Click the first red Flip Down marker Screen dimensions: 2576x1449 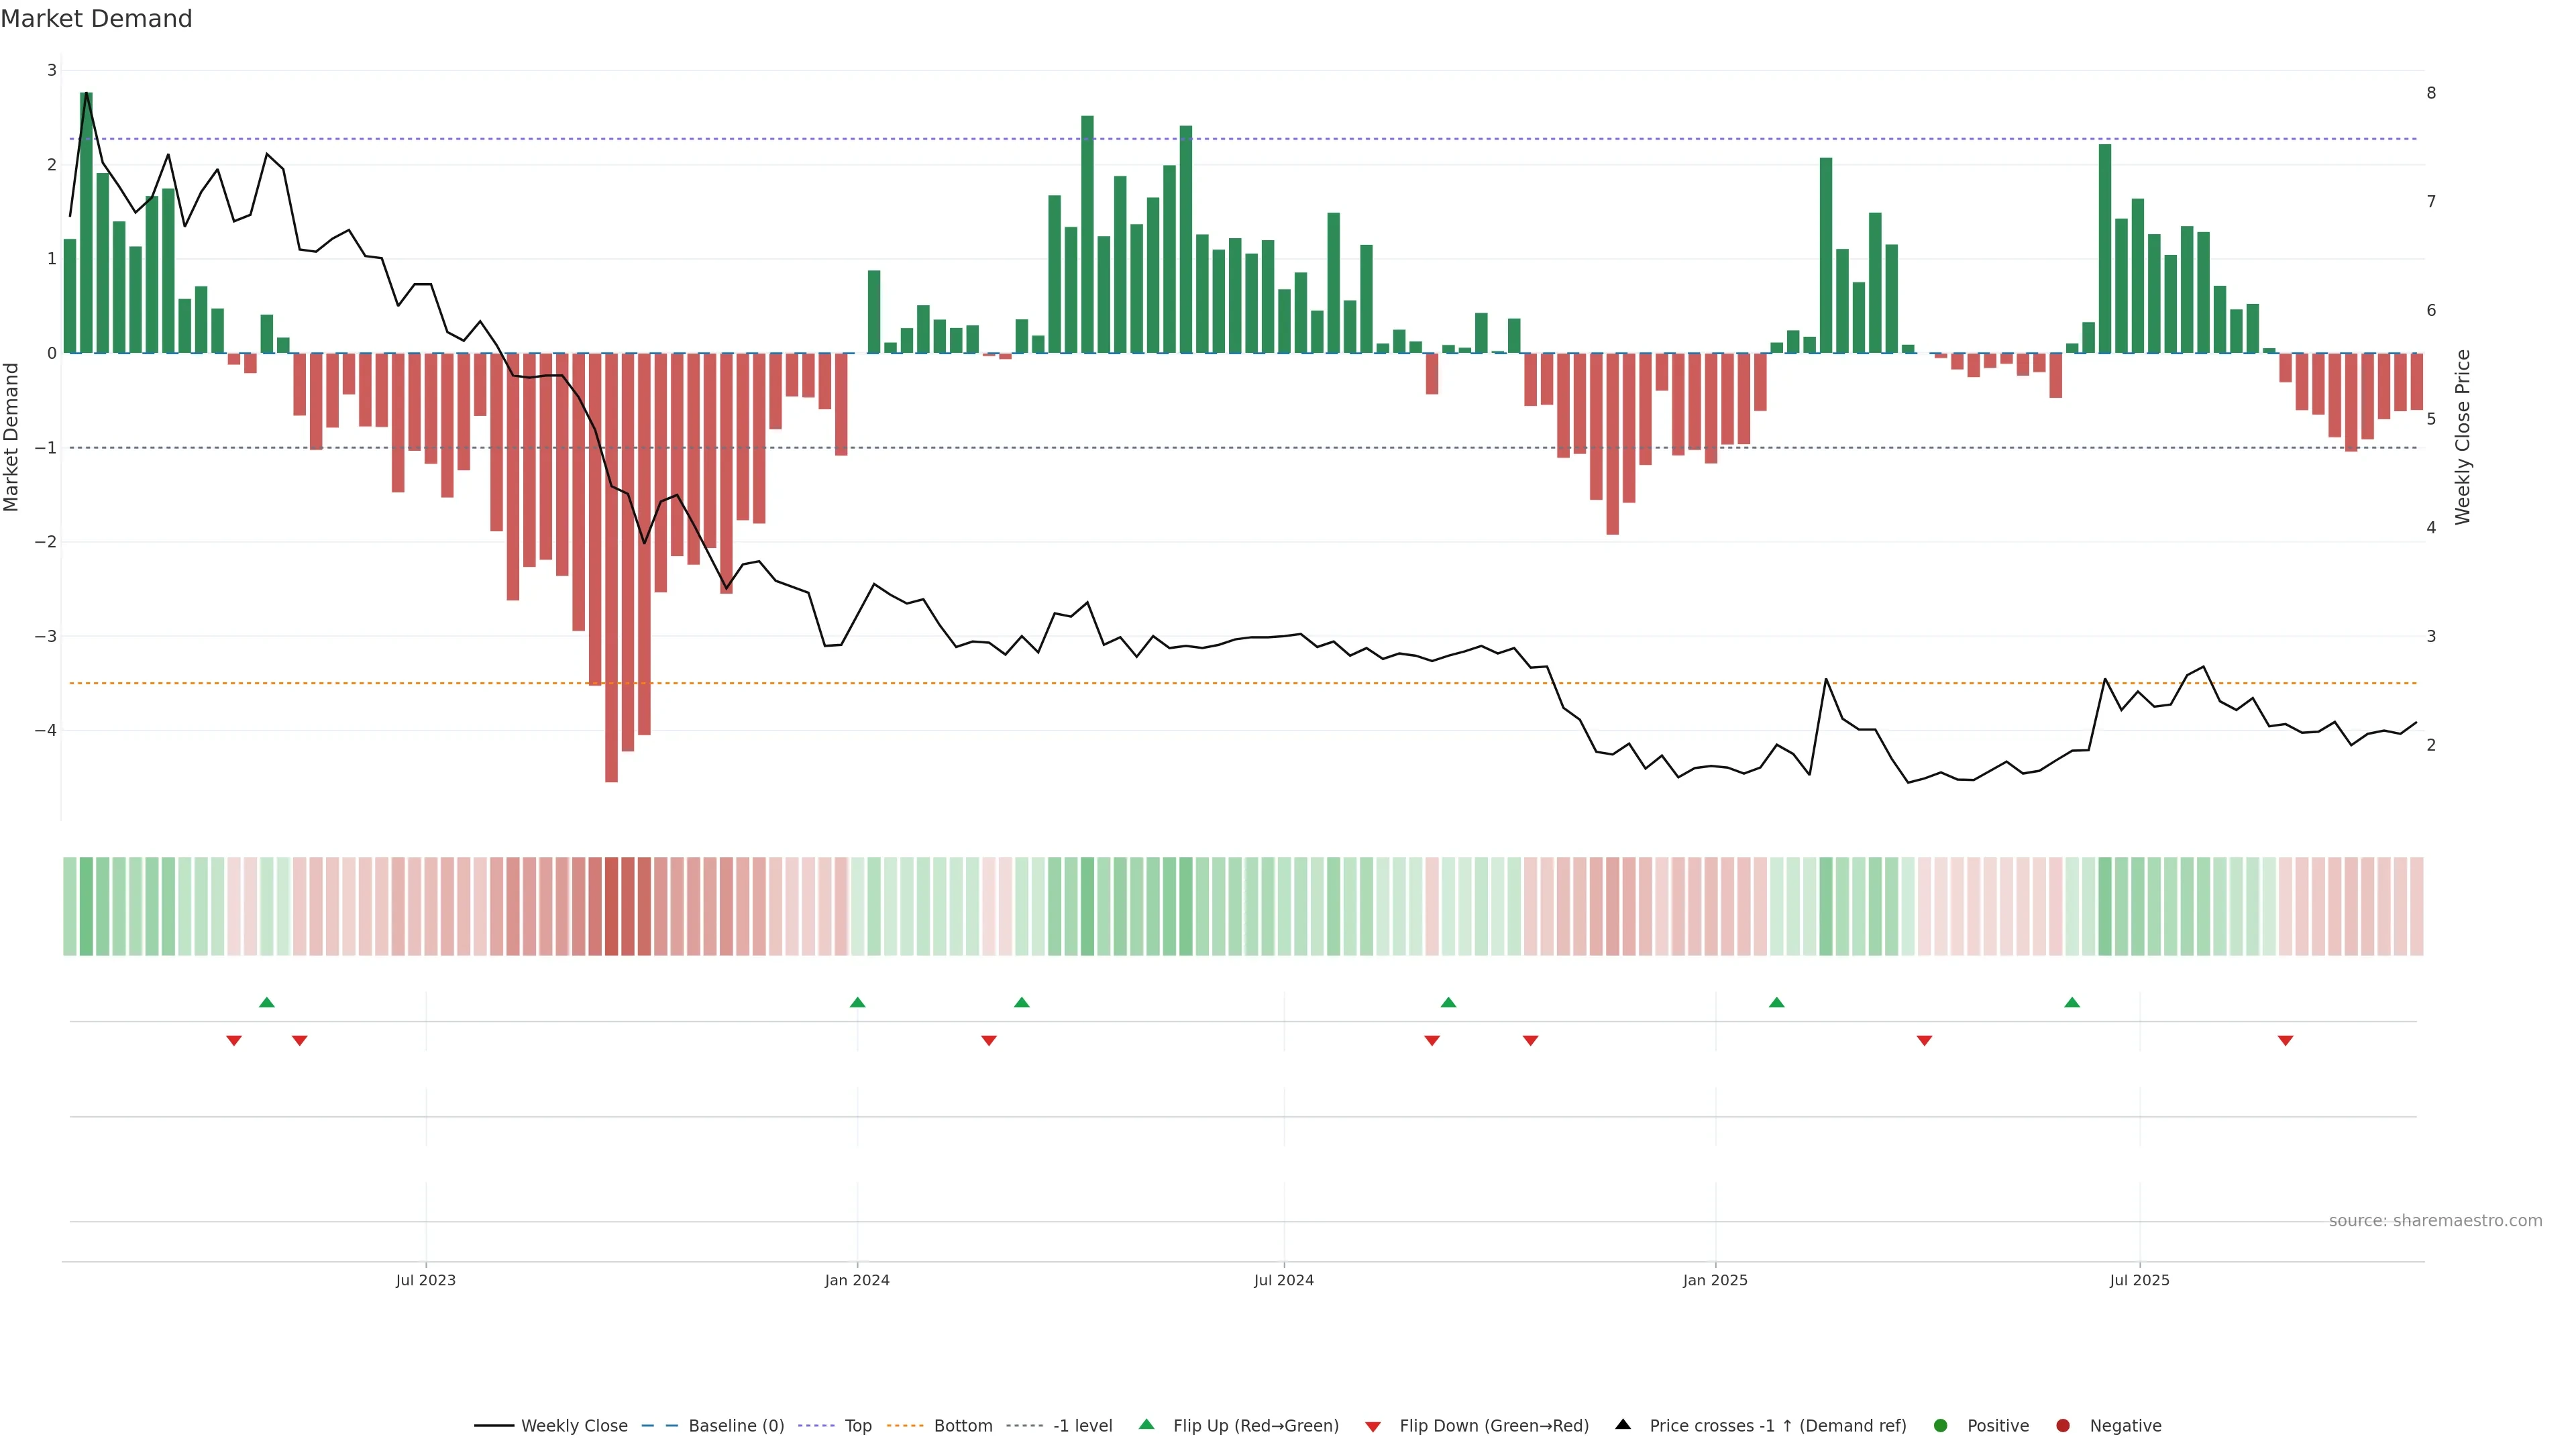coord(234,1040)
